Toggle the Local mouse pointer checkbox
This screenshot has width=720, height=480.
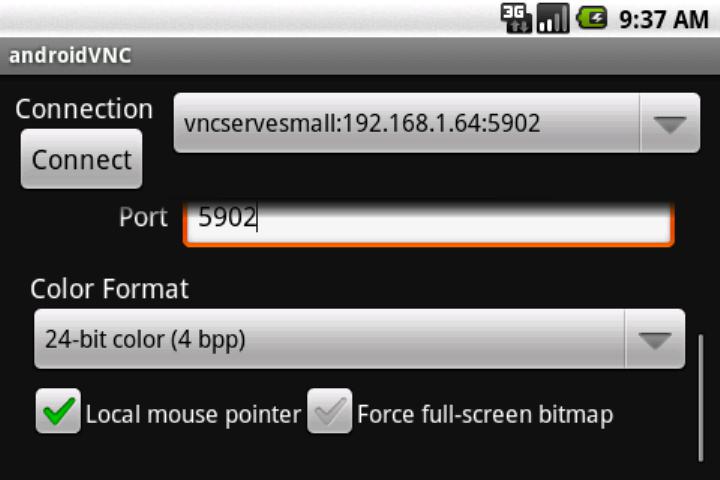pyautogui.click(x=58, y=411)
